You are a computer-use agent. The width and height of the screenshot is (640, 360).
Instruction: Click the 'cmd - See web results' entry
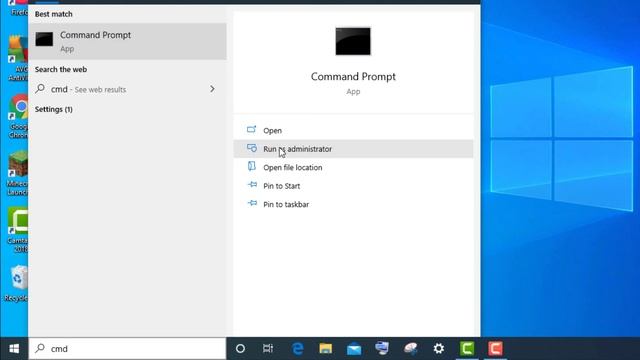pyautogui.click(x=127, y=89)
